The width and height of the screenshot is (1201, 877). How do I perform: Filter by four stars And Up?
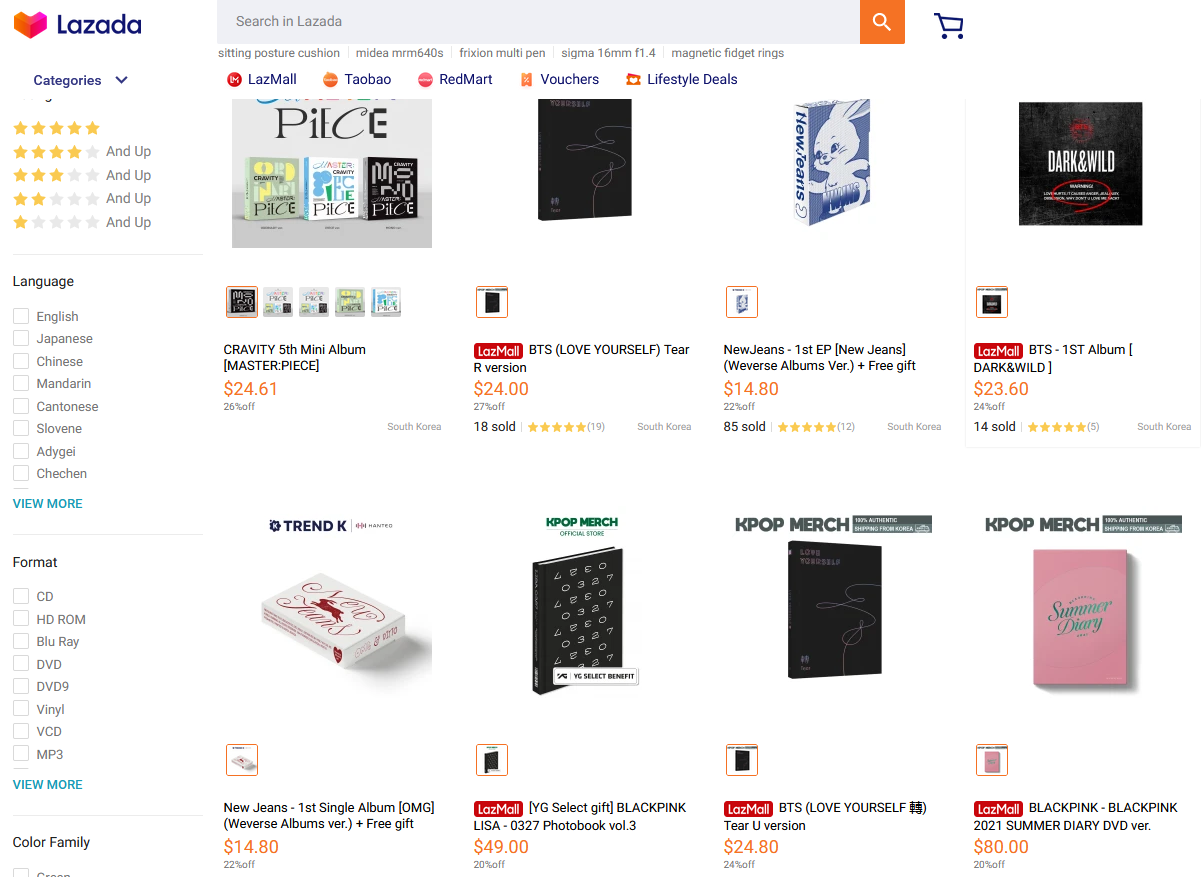pyautogui.click(x=81, y=152)
